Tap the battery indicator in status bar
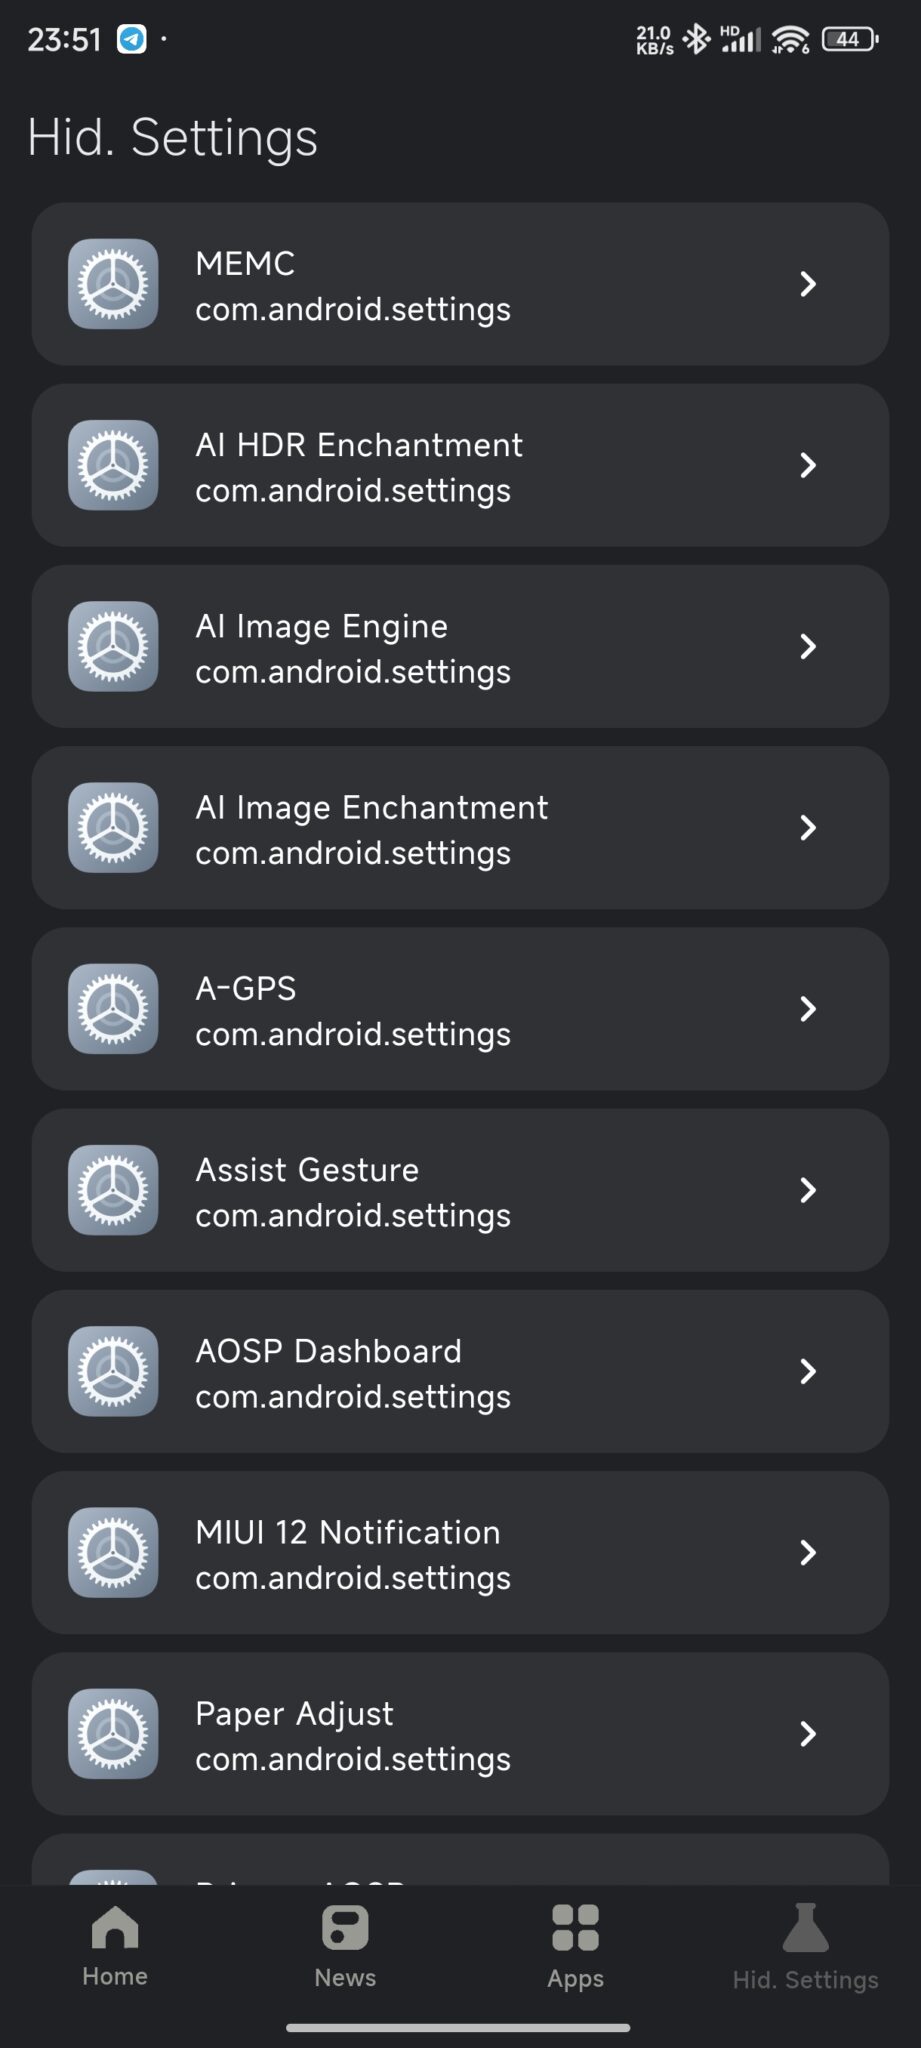Viewport: 921px width, 2048px height. pyautogui.click(x=849, y=39)
